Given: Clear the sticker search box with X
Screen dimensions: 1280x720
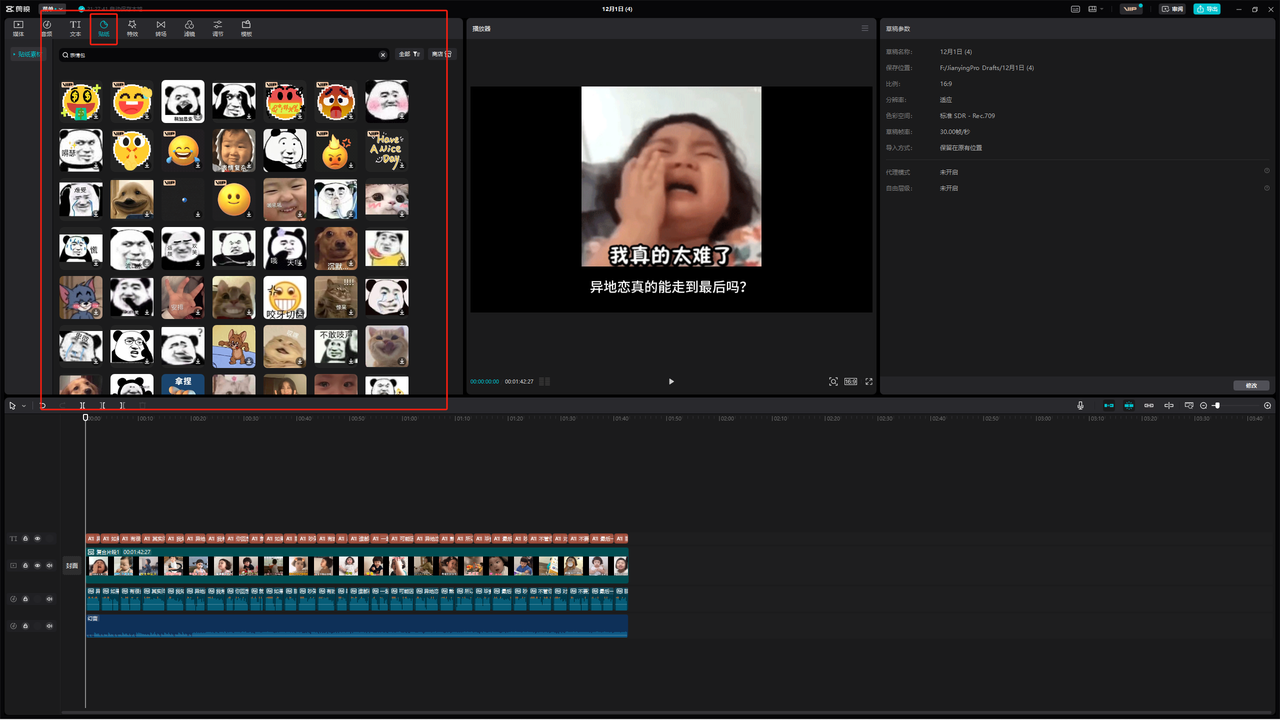Looking at the screenshot, I should (382, 55).
